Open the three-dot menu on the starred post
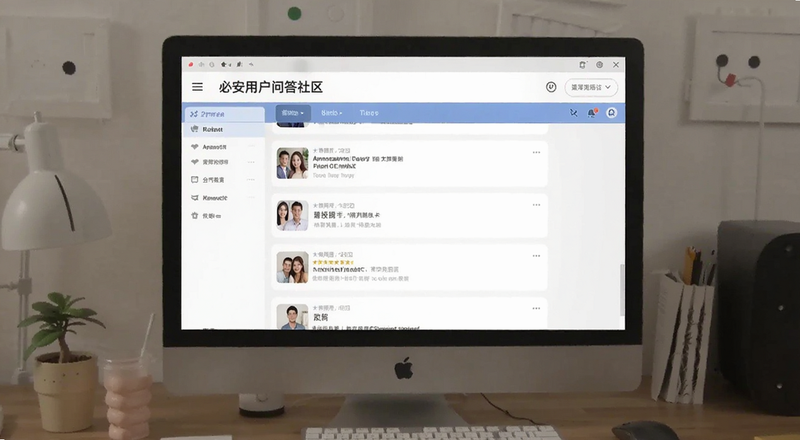Screen dimensions: 800x440 tap(536, 256)
